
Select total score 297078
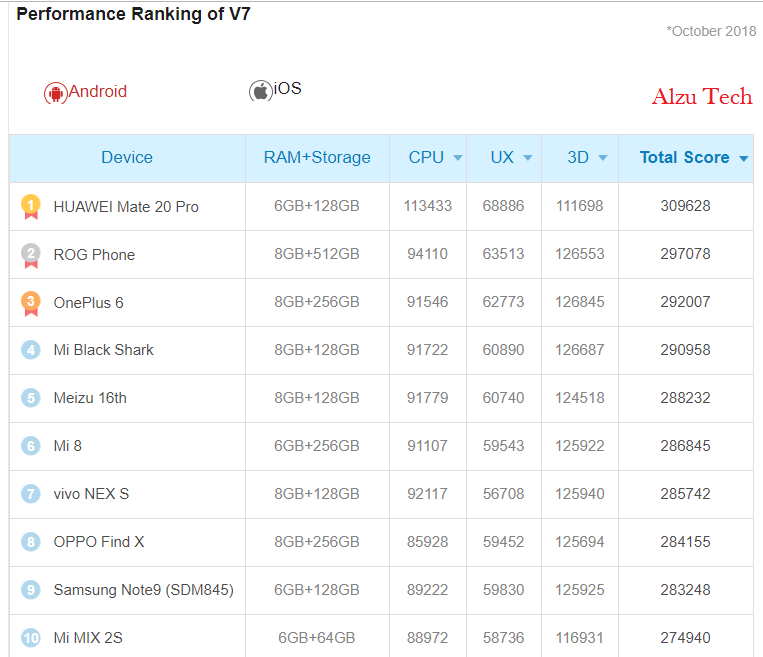685,254
